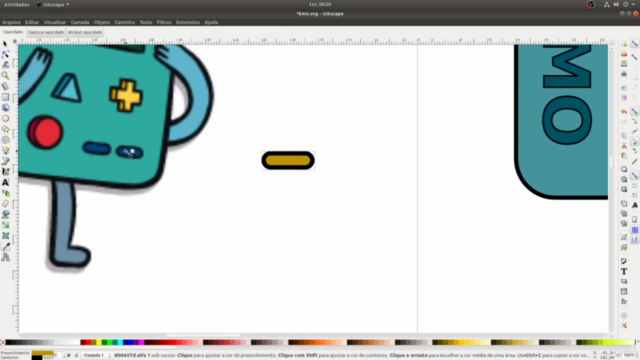This screenshot has height=360, width=640.
Task: Select the Spray tool
Action: pos(5,193)
